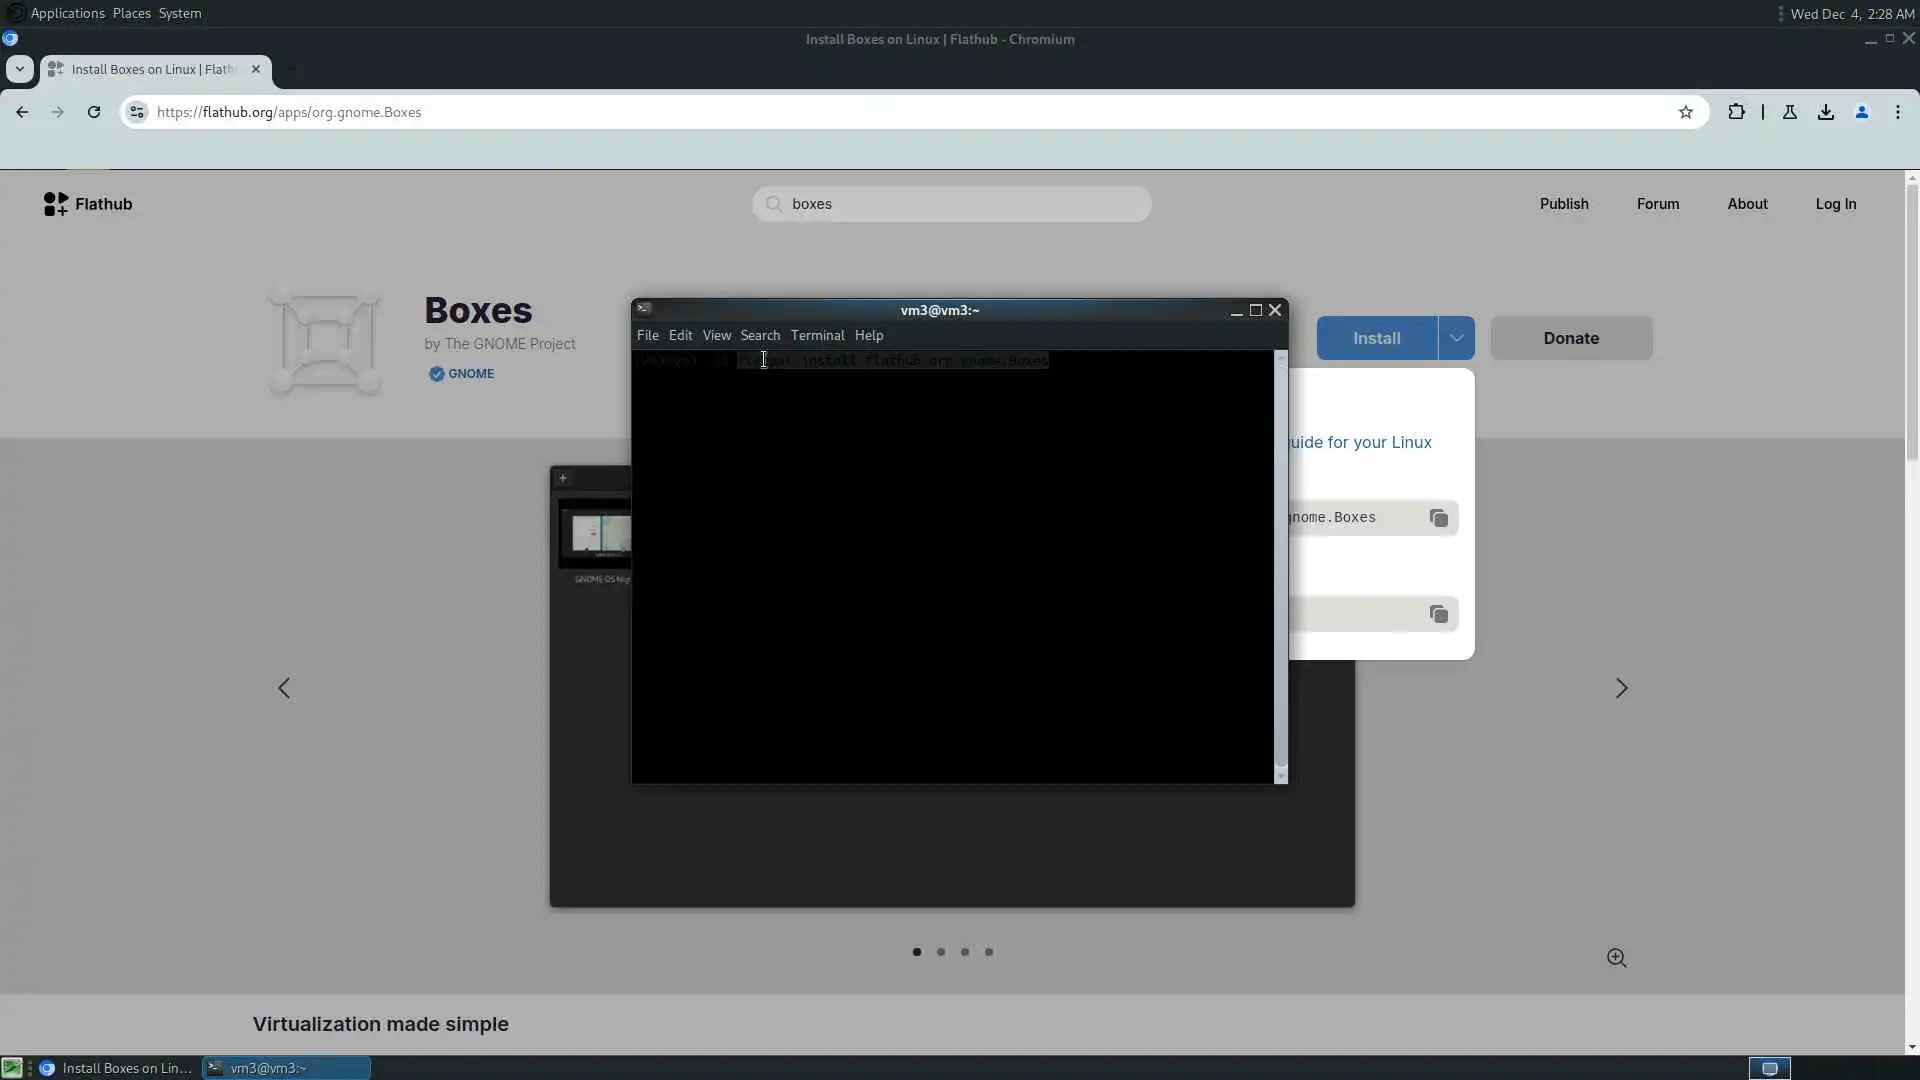Copy the gnome.Boxes install command
The width and height of the screenshot is (1920, 1080).
tap(1438, 518)
